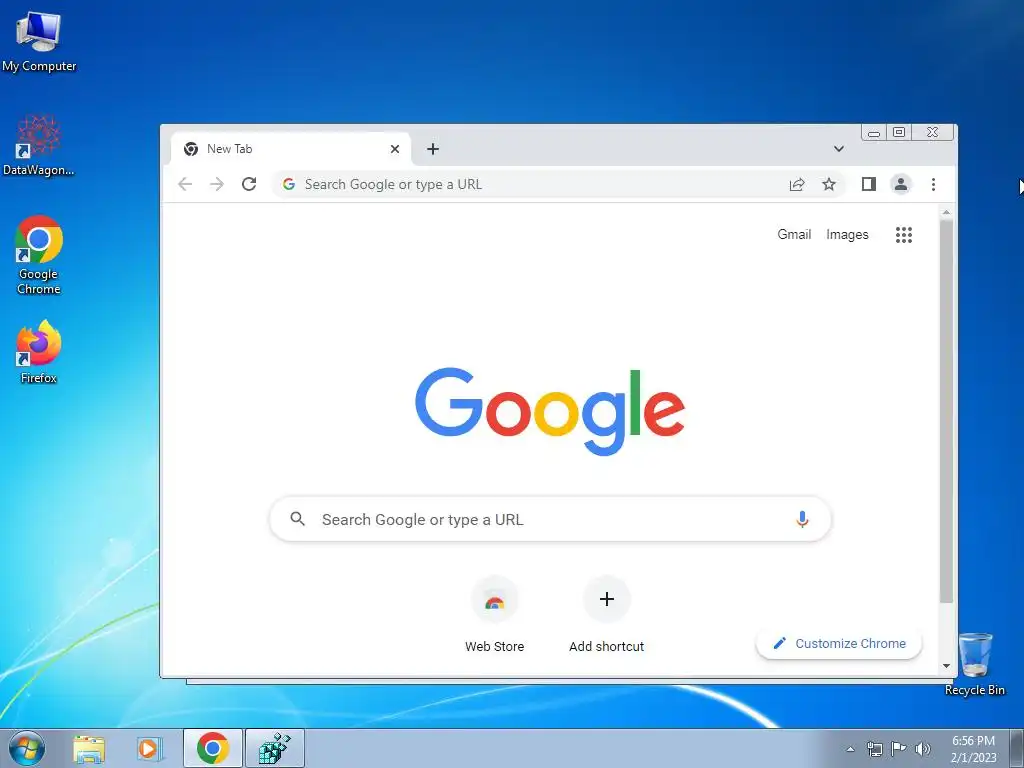The width and height of the screenshot is (1024, 768).
Task: Open the Action Center flag icon
Action: 899,749
